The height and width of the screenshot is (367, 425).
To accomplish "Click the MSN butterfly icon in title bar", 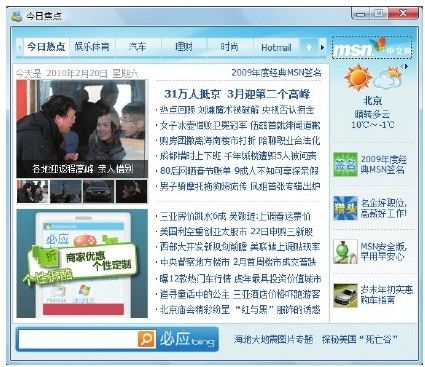I will 16,16.
